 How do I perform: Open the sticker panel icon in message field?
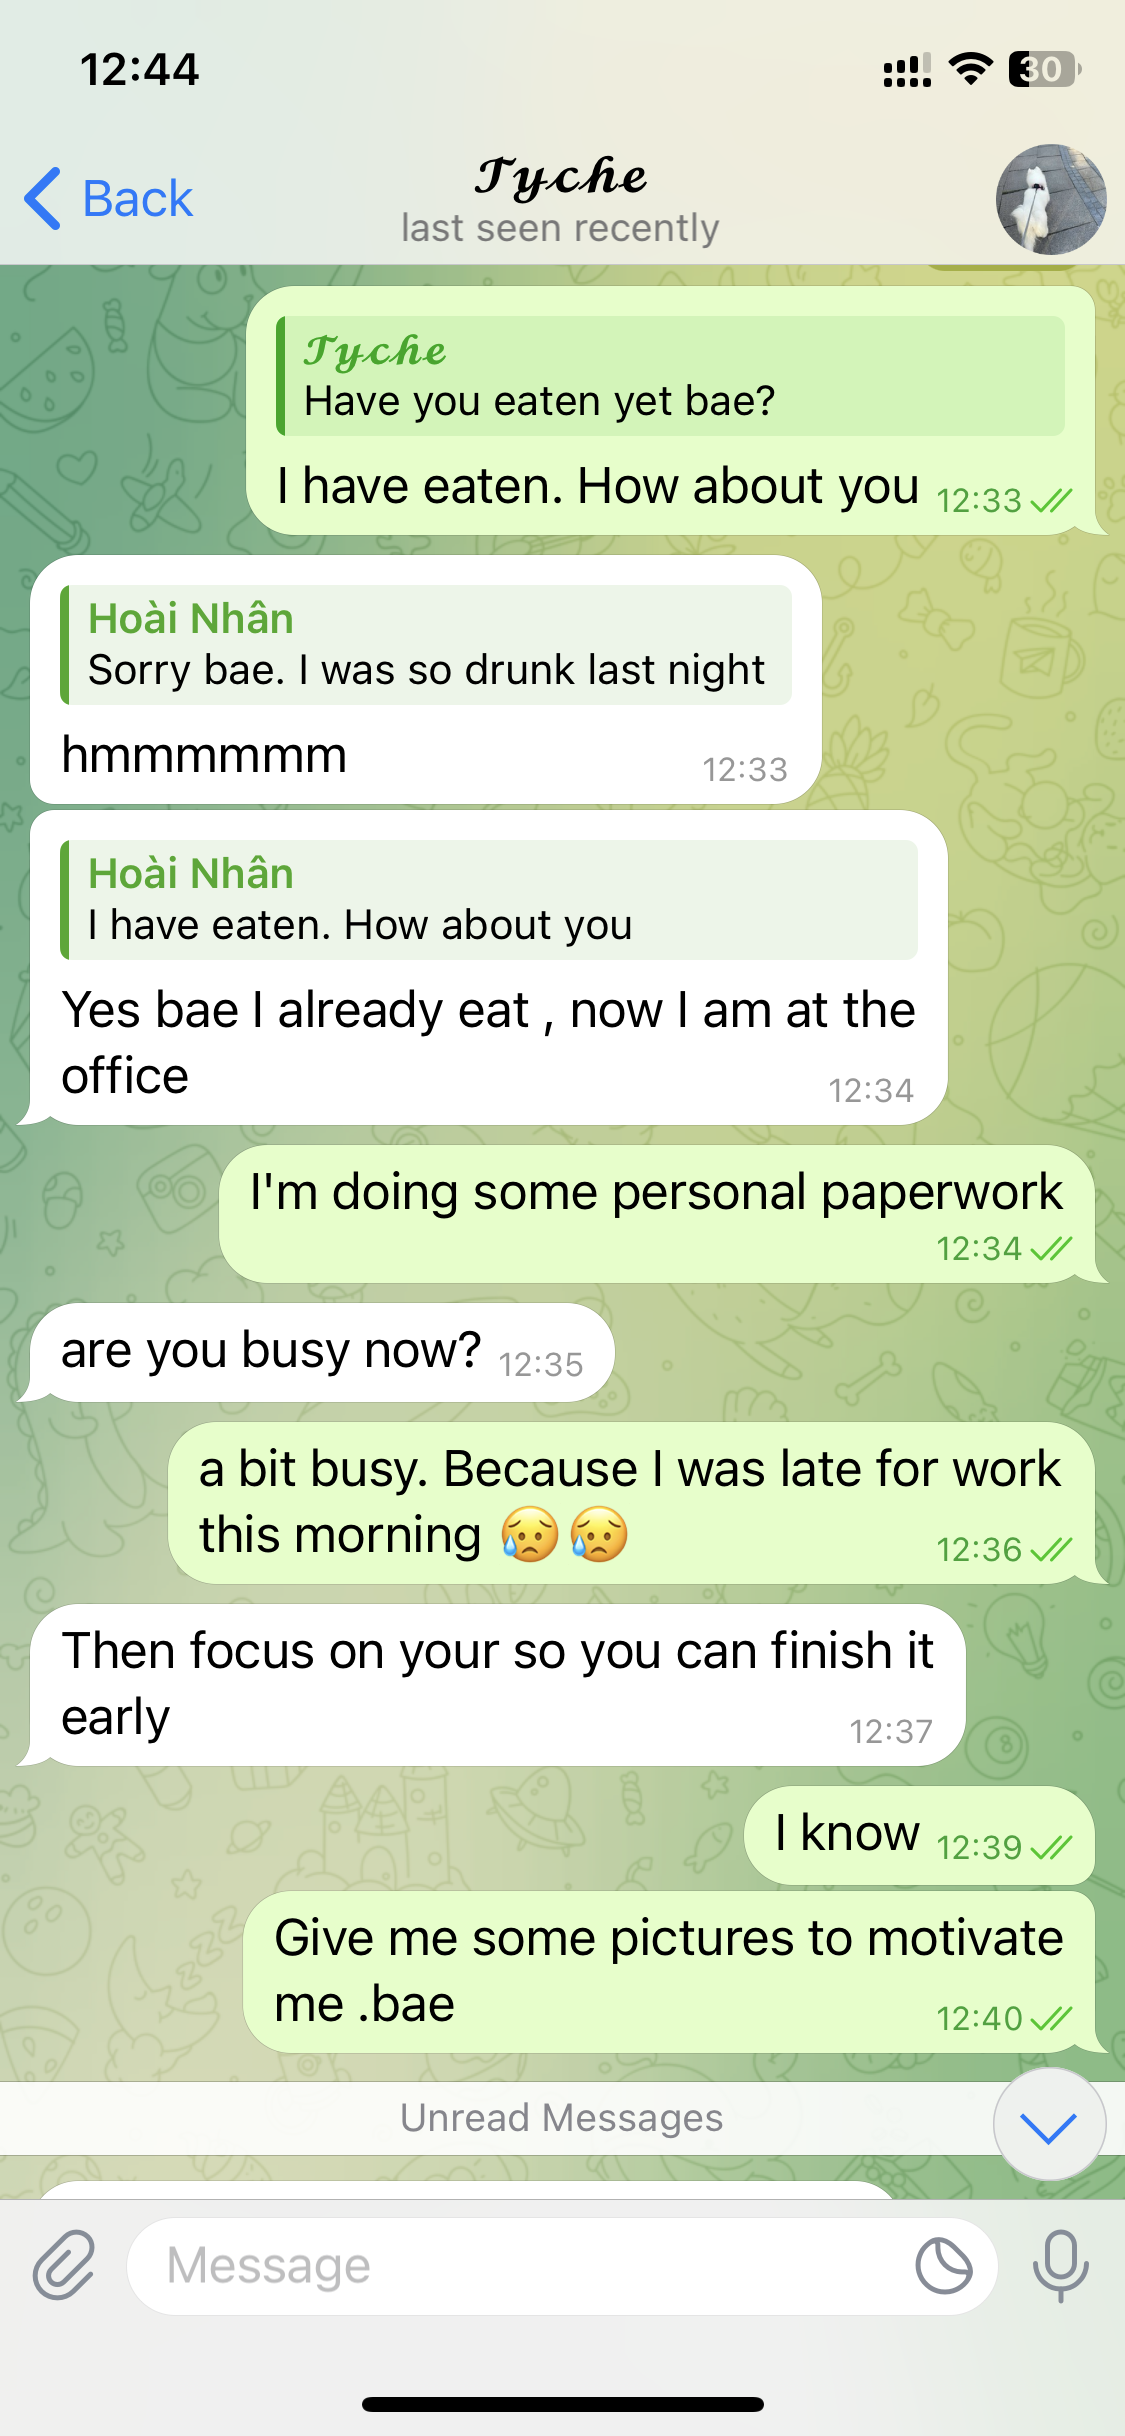[x=943, y=2265]
